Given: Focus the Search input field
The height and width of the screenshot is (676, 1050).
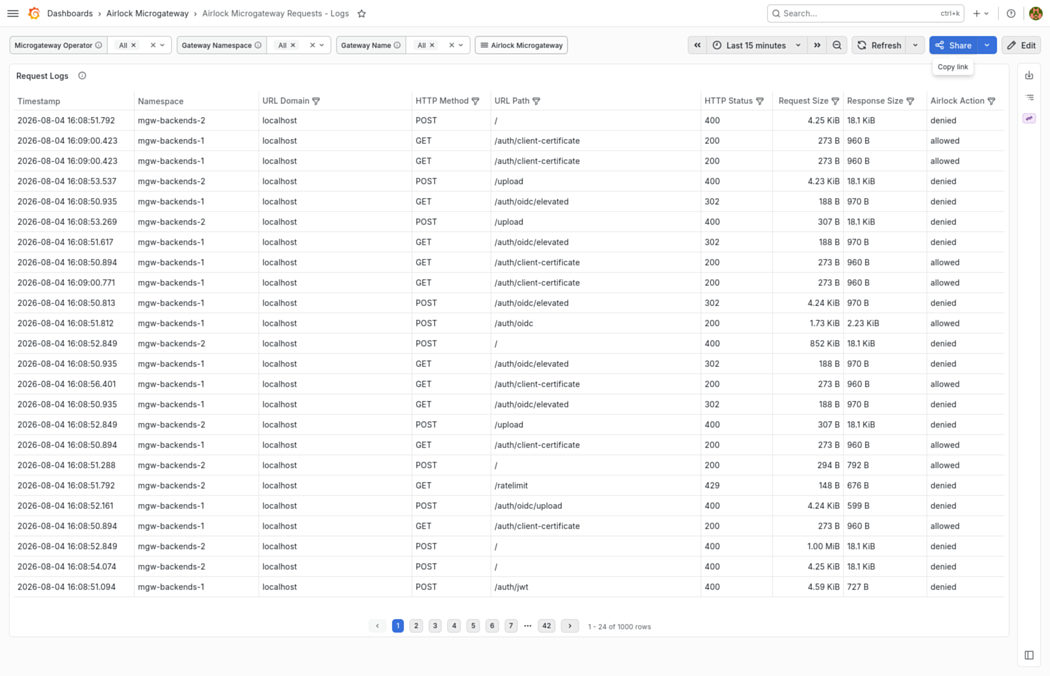Looking at the screenshot, I should (865, 13).
